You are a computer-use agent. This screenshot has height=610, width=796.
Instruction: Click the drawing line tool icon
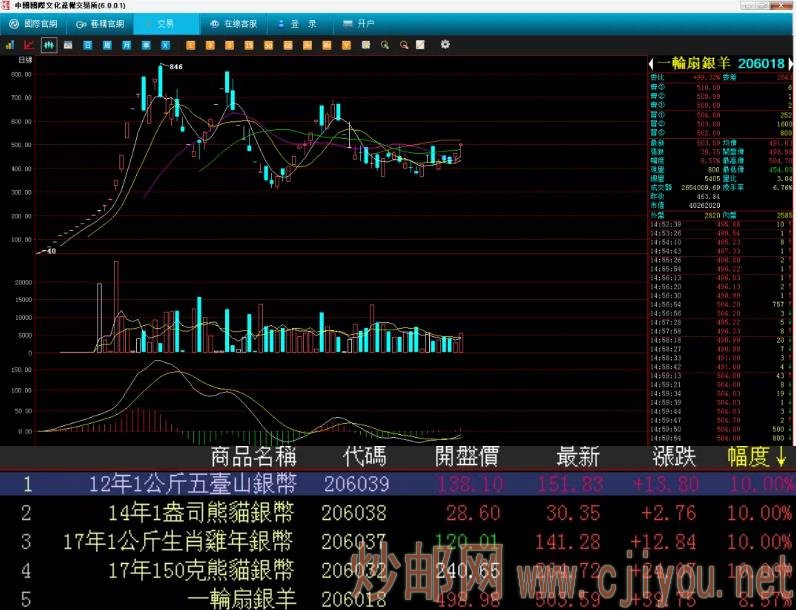click(420, 45)
